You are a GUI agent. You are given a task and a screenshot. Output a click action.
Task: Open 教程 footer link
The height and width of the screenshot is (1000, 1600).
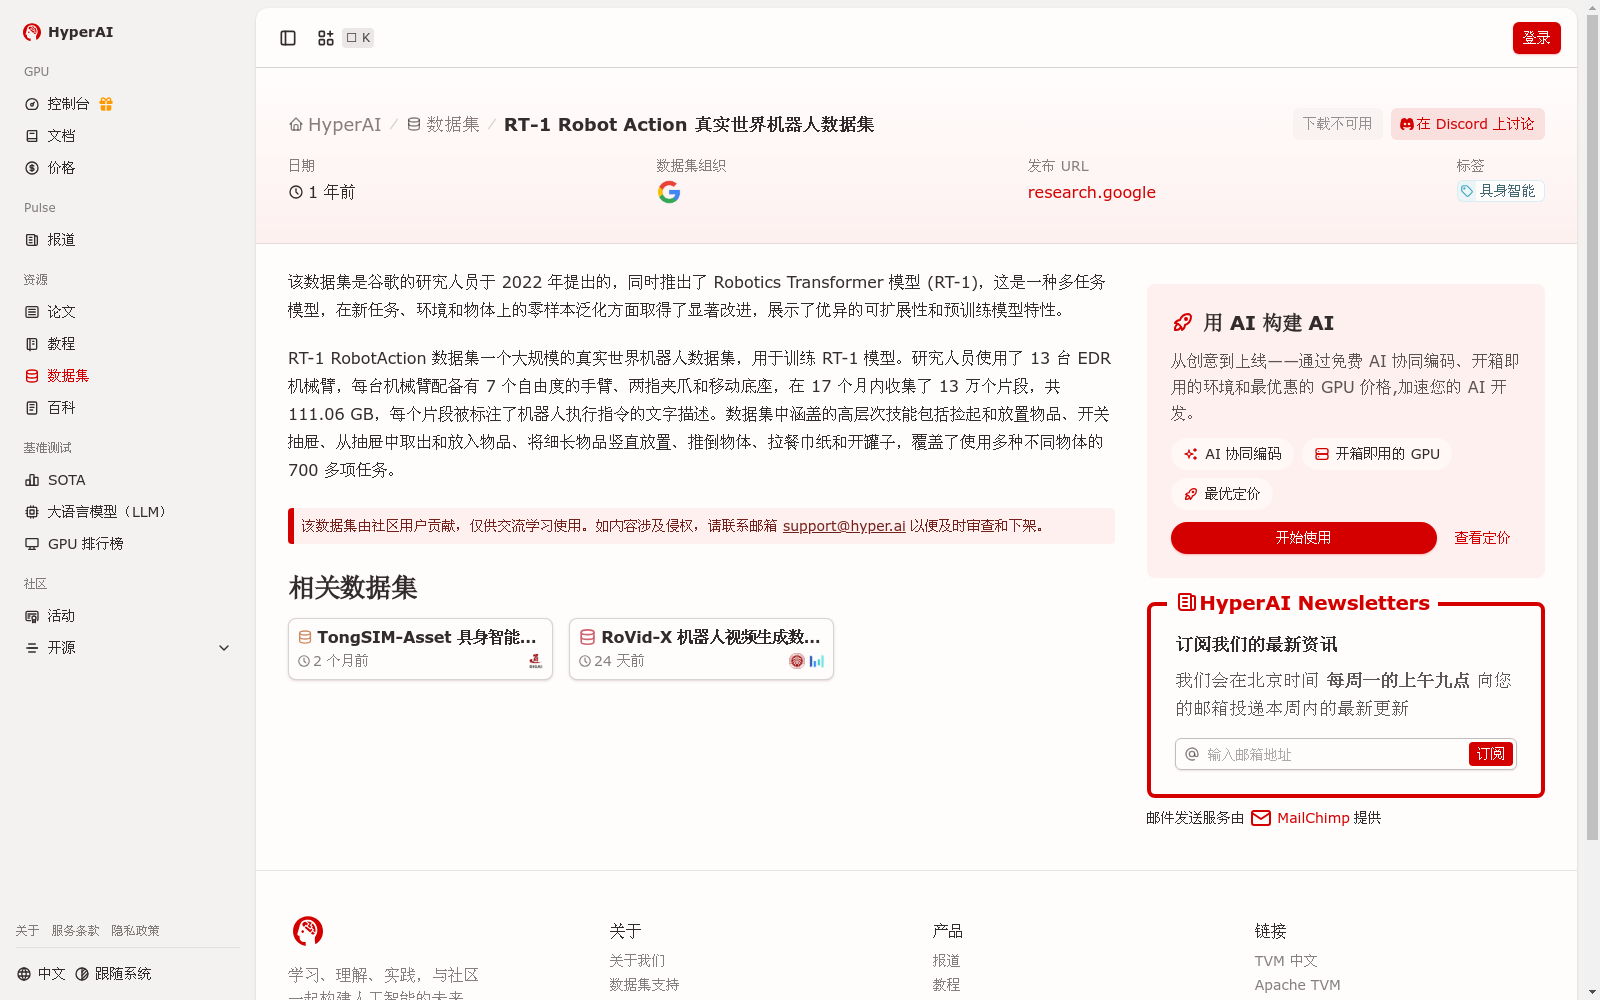946,985
